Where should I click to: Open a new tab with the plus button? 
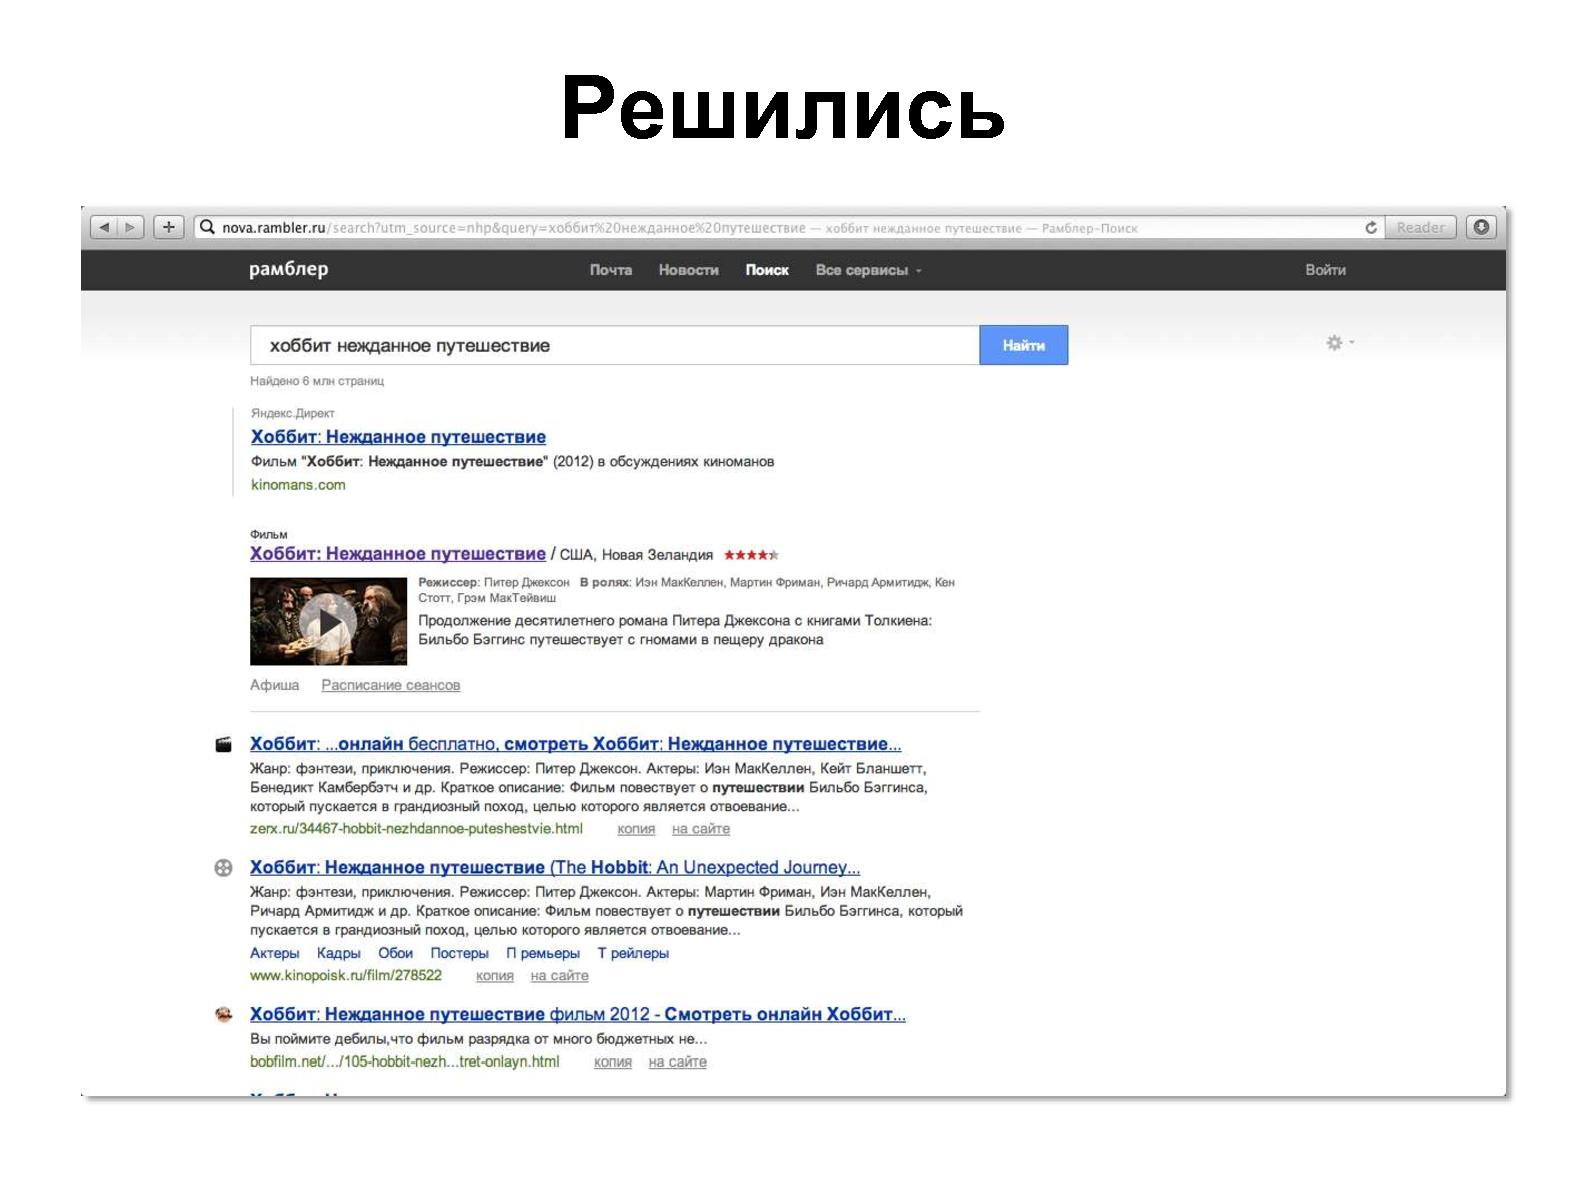[x=169, y=228]
